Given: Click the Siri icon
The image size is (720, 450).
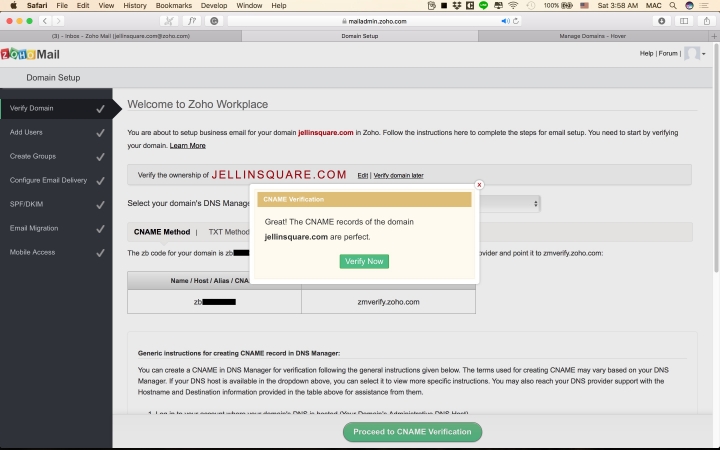Looking at the screenshot, I should [689, 6].
